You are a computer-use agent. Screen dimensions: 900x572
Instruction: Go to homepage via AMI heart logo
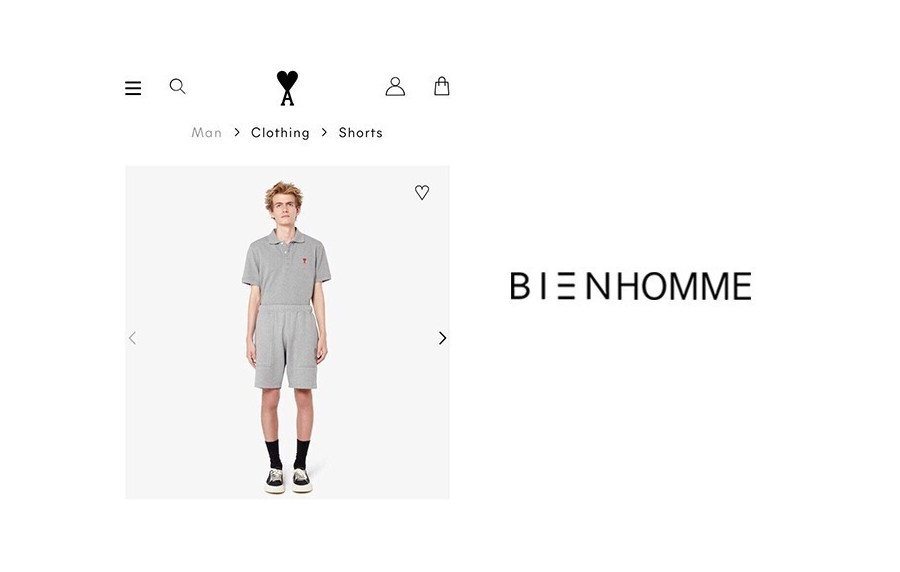pos(287,88)
